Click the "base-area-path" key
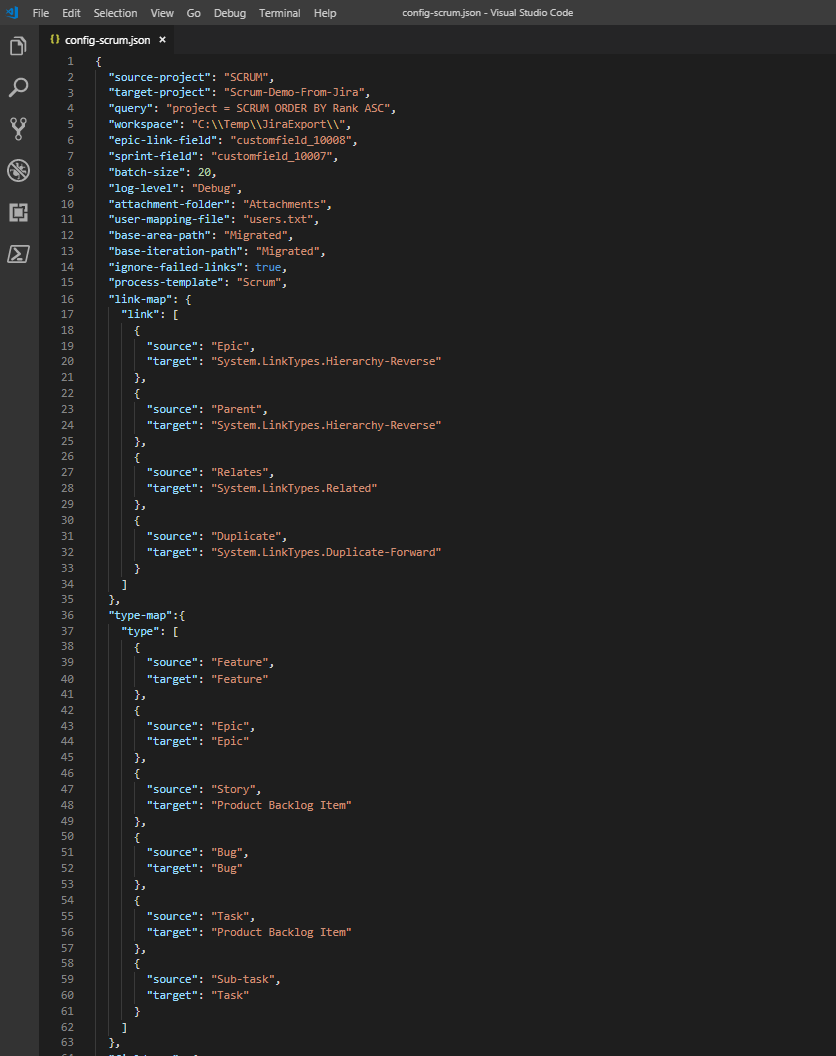Image resolution: width=836 pixels, height=1056 pixels. 160,236
